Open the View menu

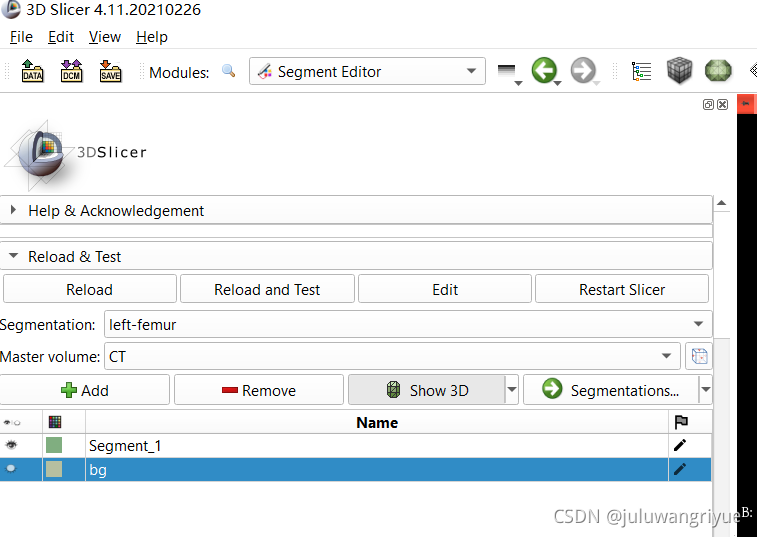pyautogui.click(x=105, y=37)
